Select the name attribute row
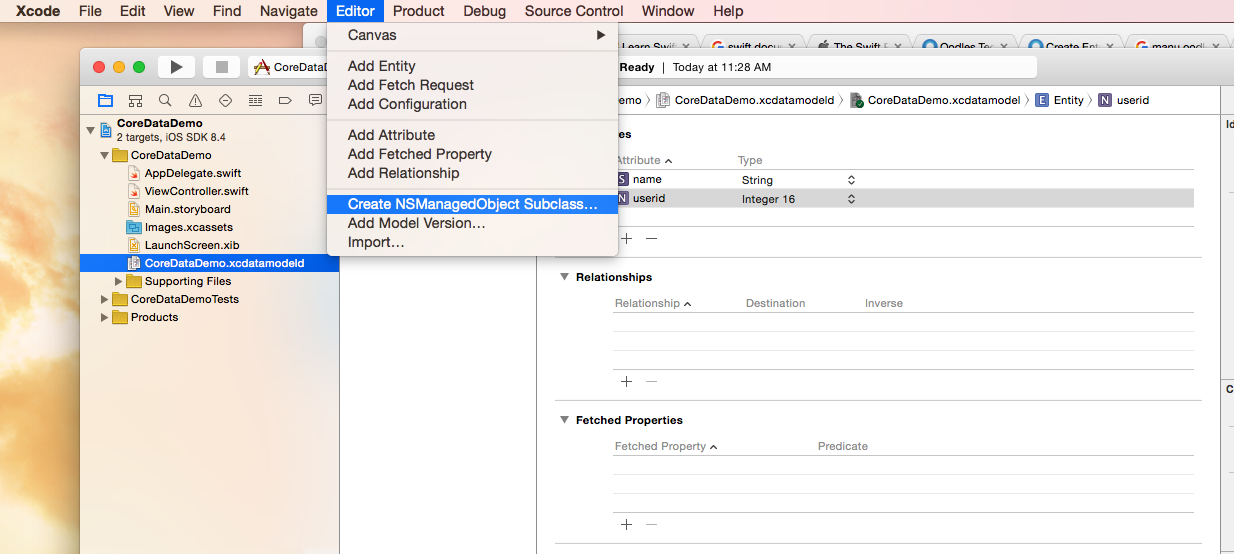 click(x=904, y=180)
